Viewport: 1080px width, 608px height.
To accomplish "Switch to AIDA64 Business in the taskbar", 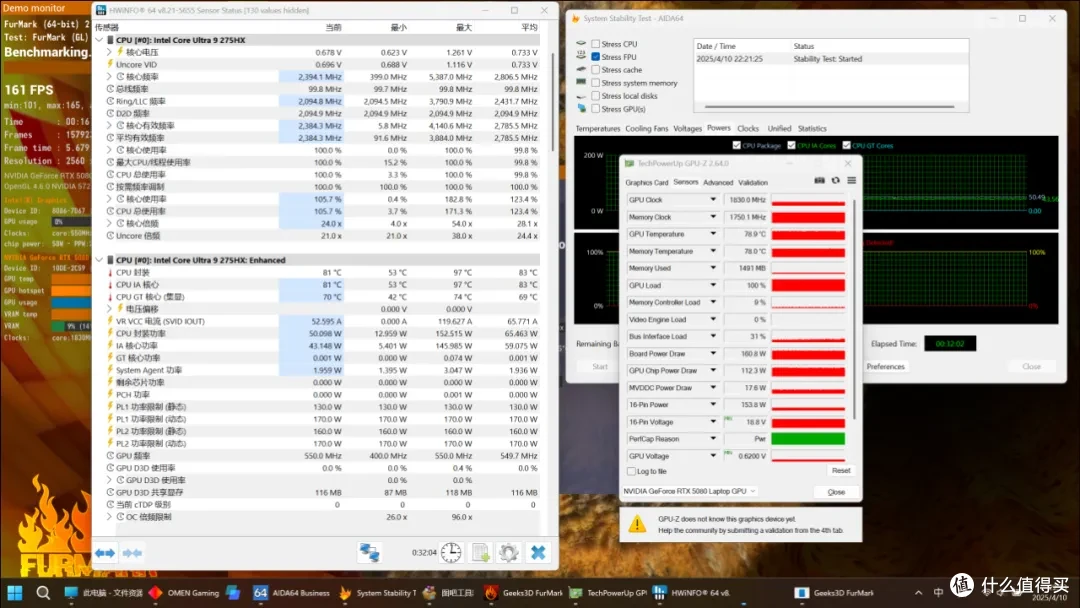I will click(x=291, y=593).
